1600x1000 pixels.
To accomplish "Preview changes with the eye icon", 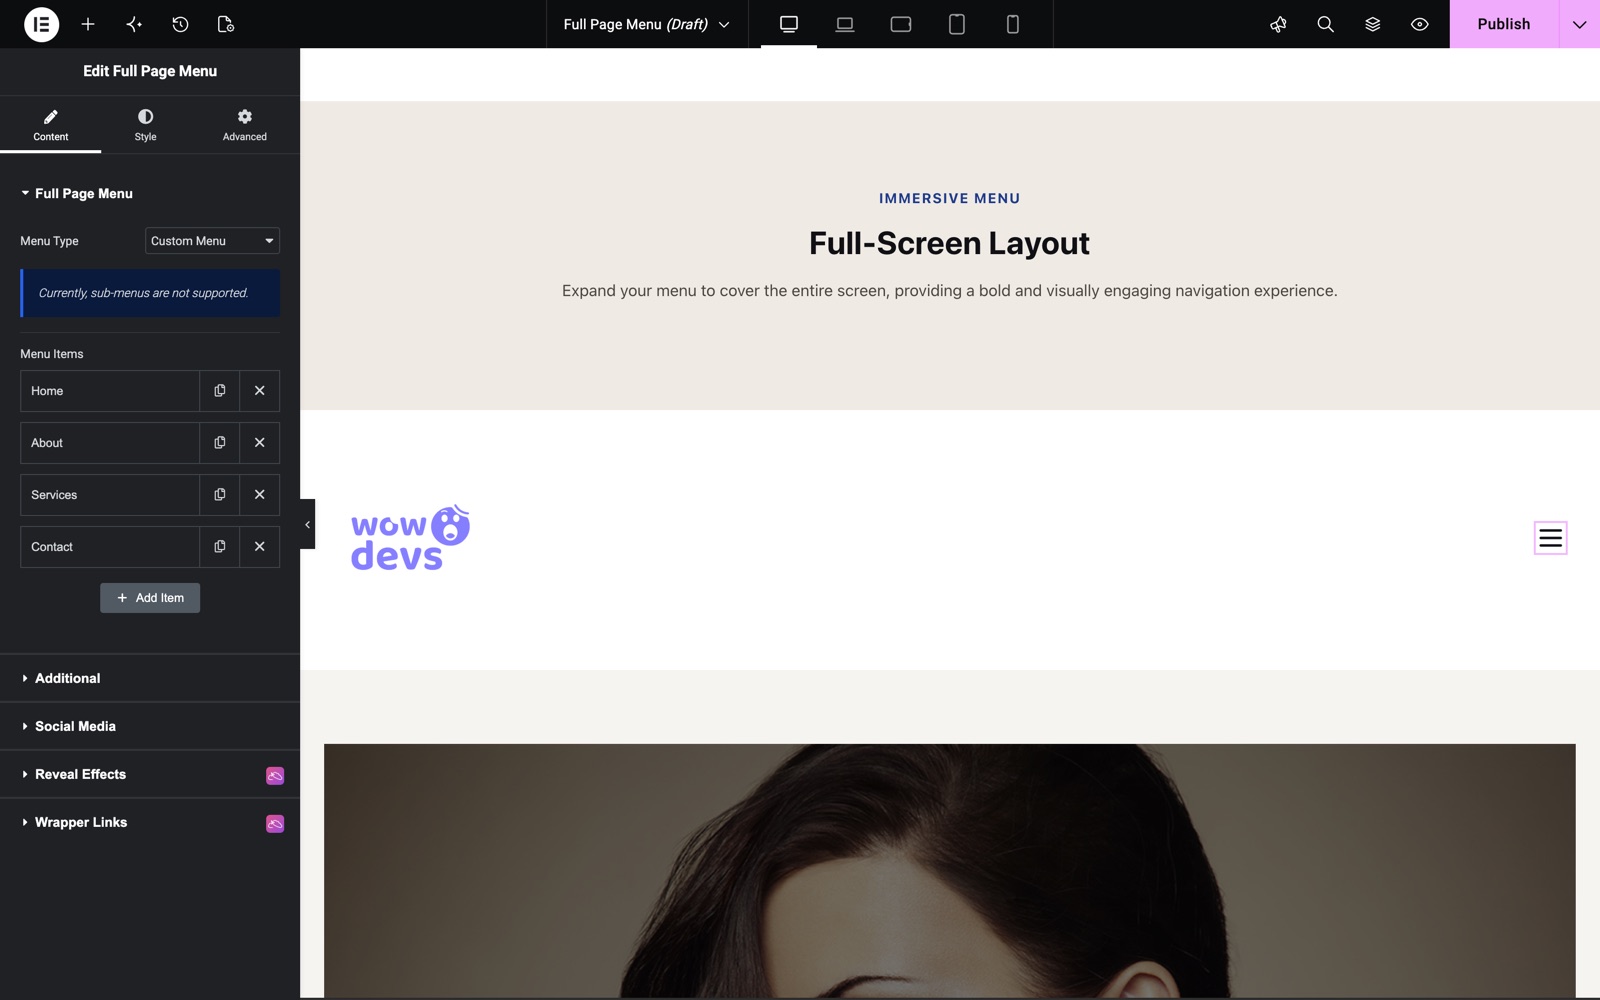I will 1419,24.
